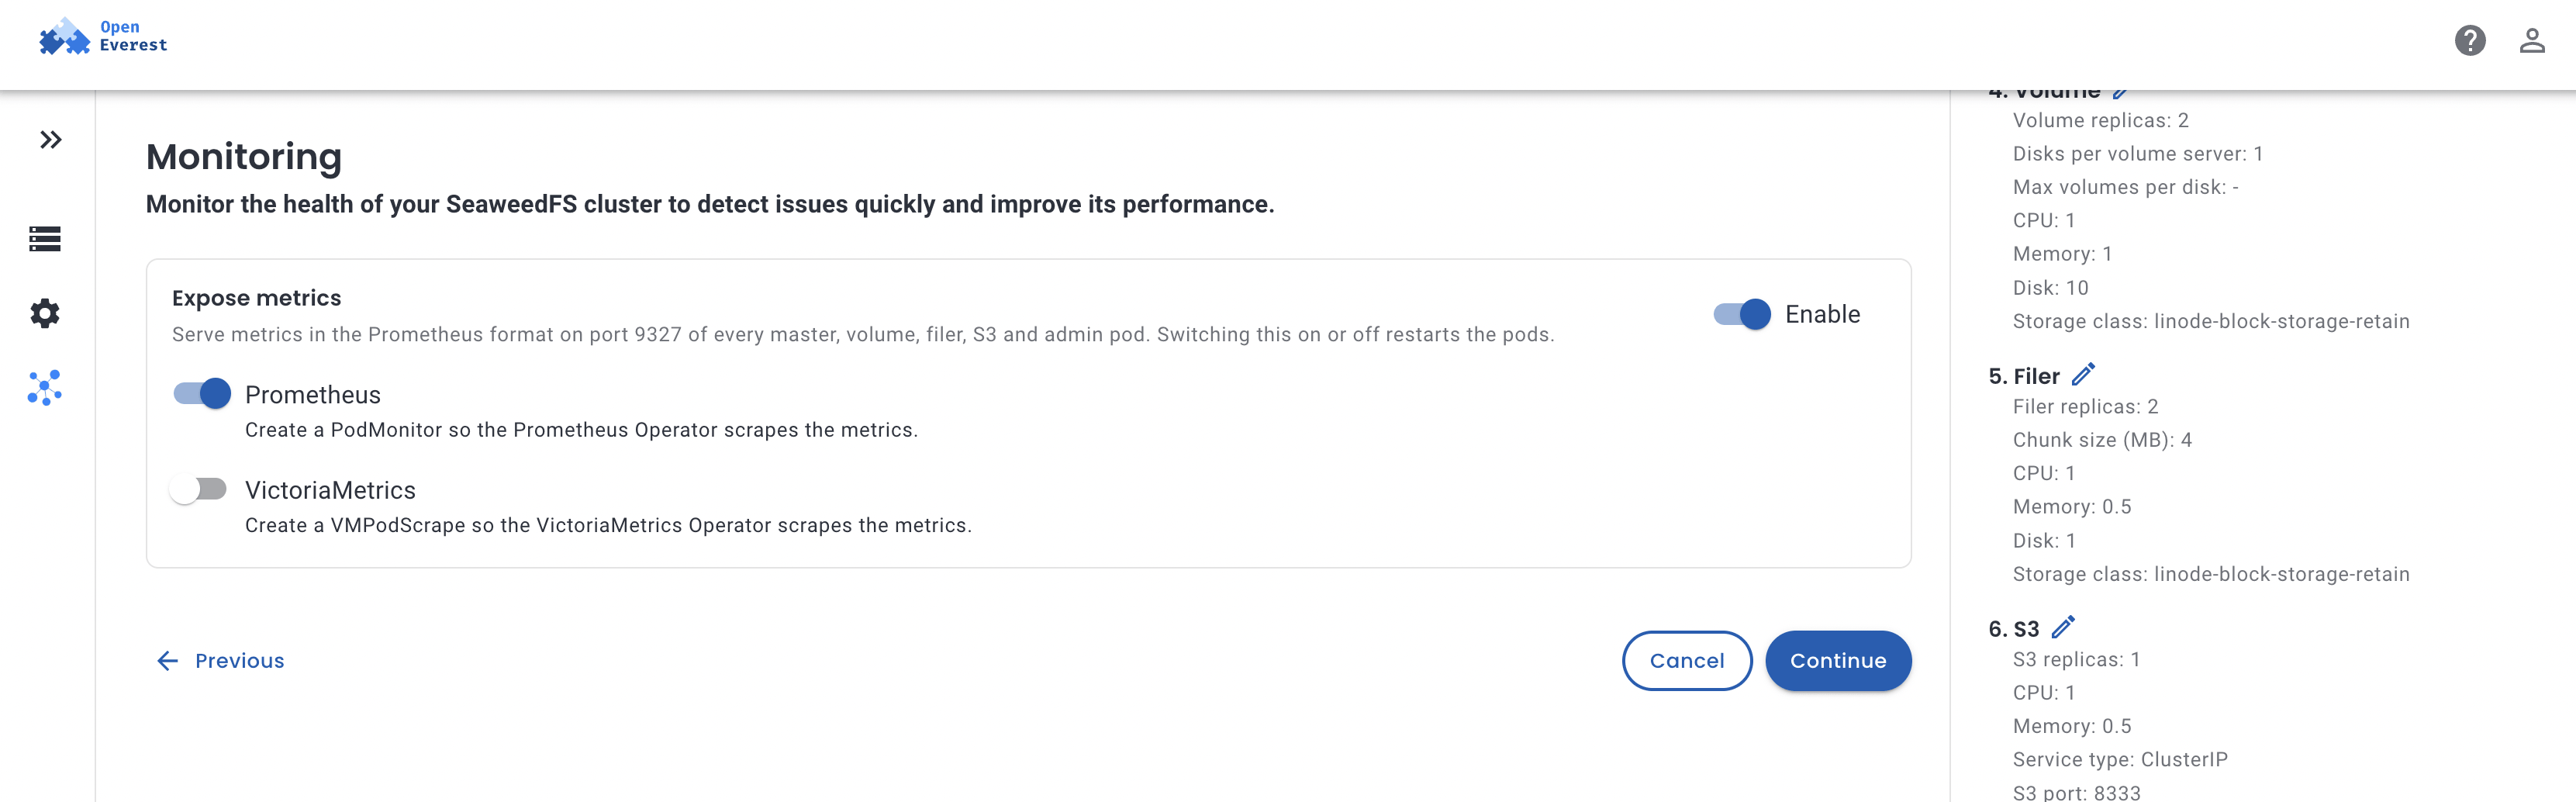Turn off the Prometheus PodMonitor switch

[201, 394]
